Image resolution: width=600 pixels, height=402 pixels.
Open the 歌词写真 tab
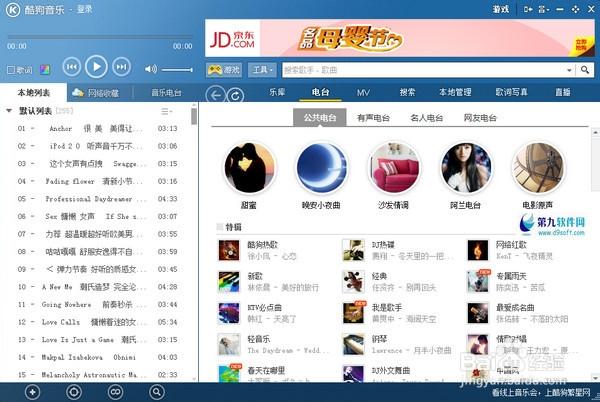click(x=512, y=92)
